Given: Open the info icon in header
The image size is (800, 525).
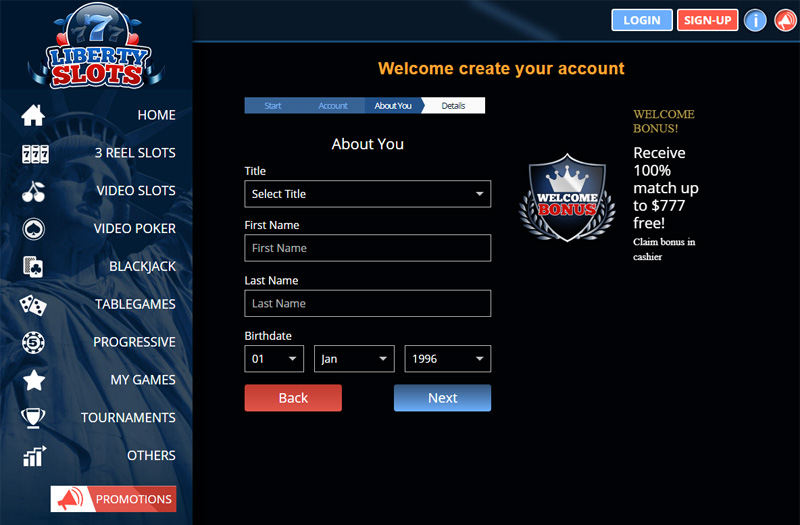Looking at the screenshot, I should coord(755,20).
